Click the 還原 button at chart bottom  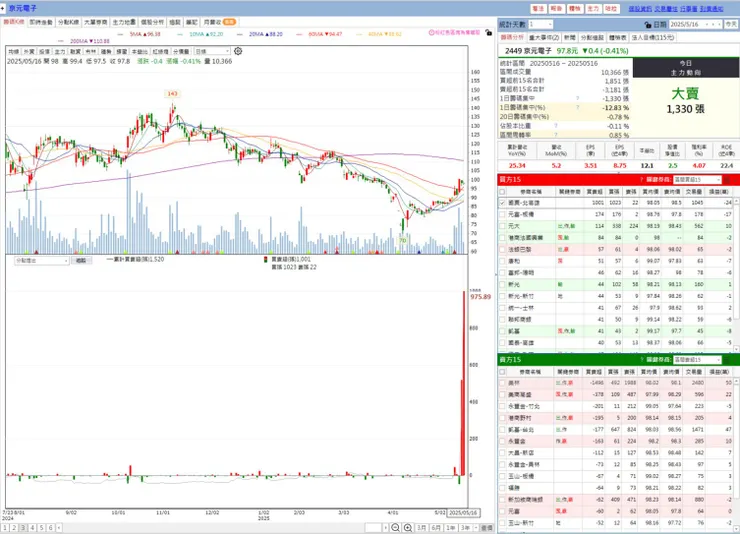(x=488, y=528)
